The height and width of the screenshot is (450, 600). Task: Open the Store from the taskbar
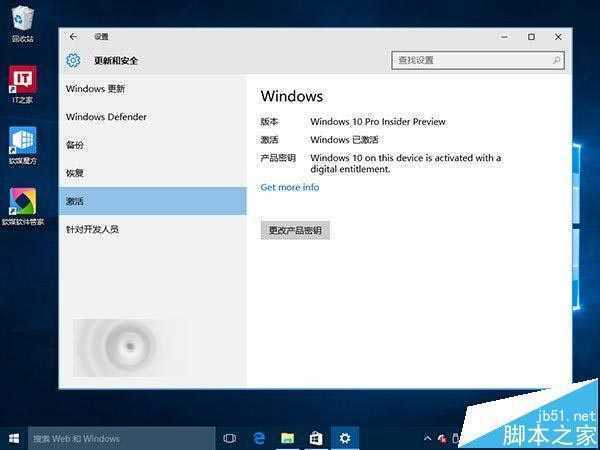click(x=316, y=438)
